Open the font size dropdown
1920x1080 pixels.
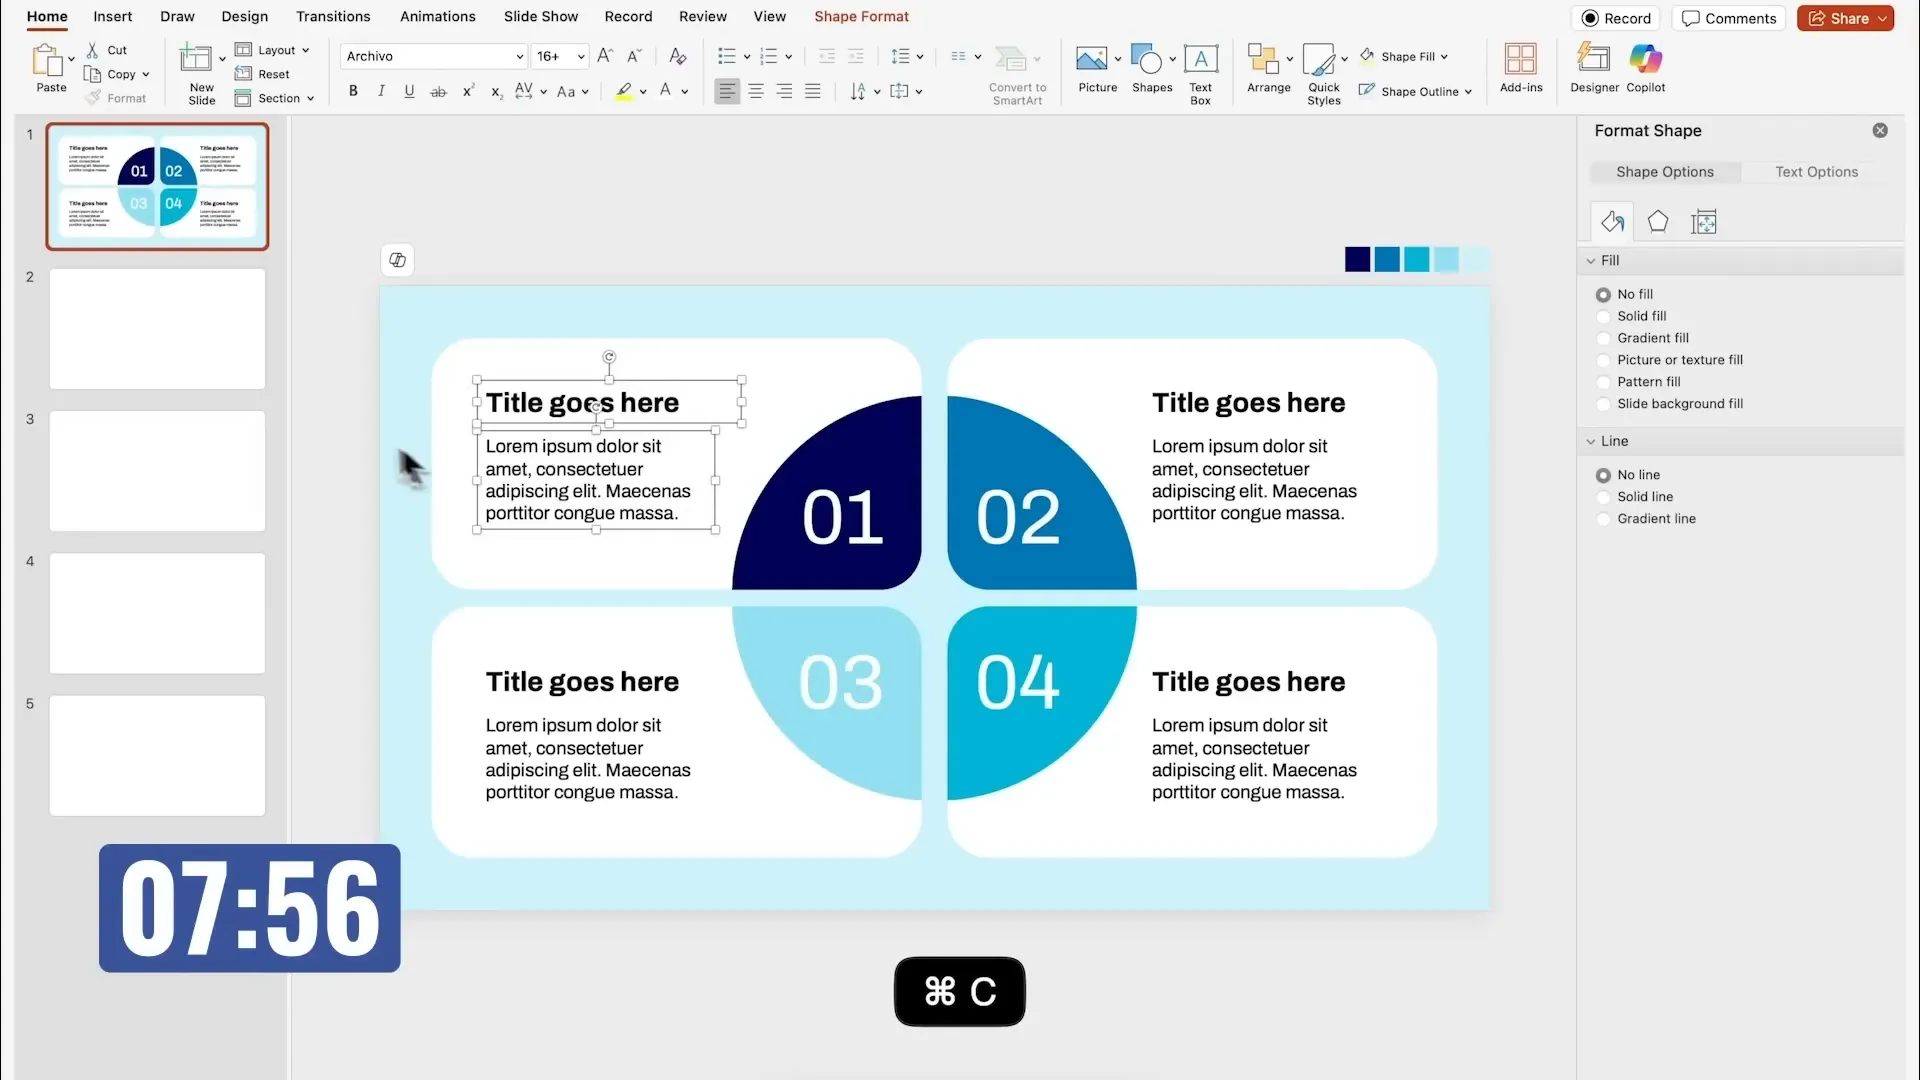(581, 56)
